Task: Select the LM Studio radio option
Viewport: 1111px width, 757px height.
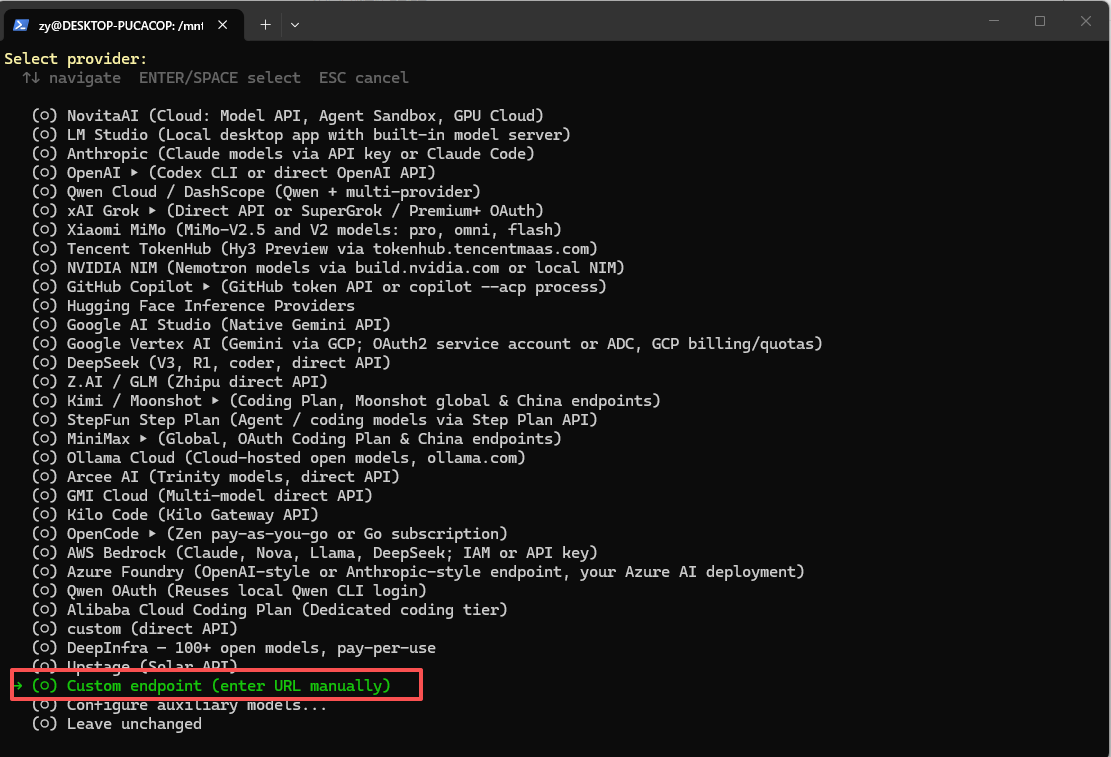Action: point(44,135)
